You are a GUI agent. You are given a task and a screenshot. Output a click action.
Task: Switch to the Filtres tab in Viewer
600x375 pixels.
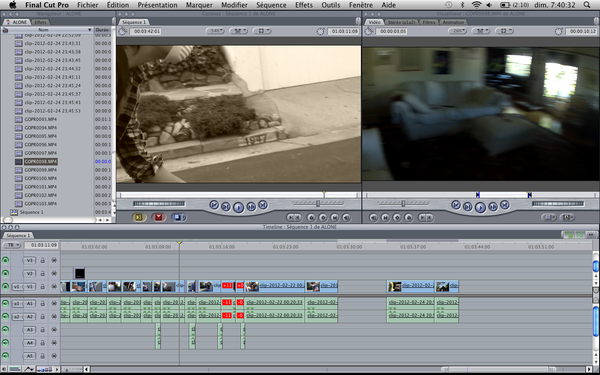429,22
